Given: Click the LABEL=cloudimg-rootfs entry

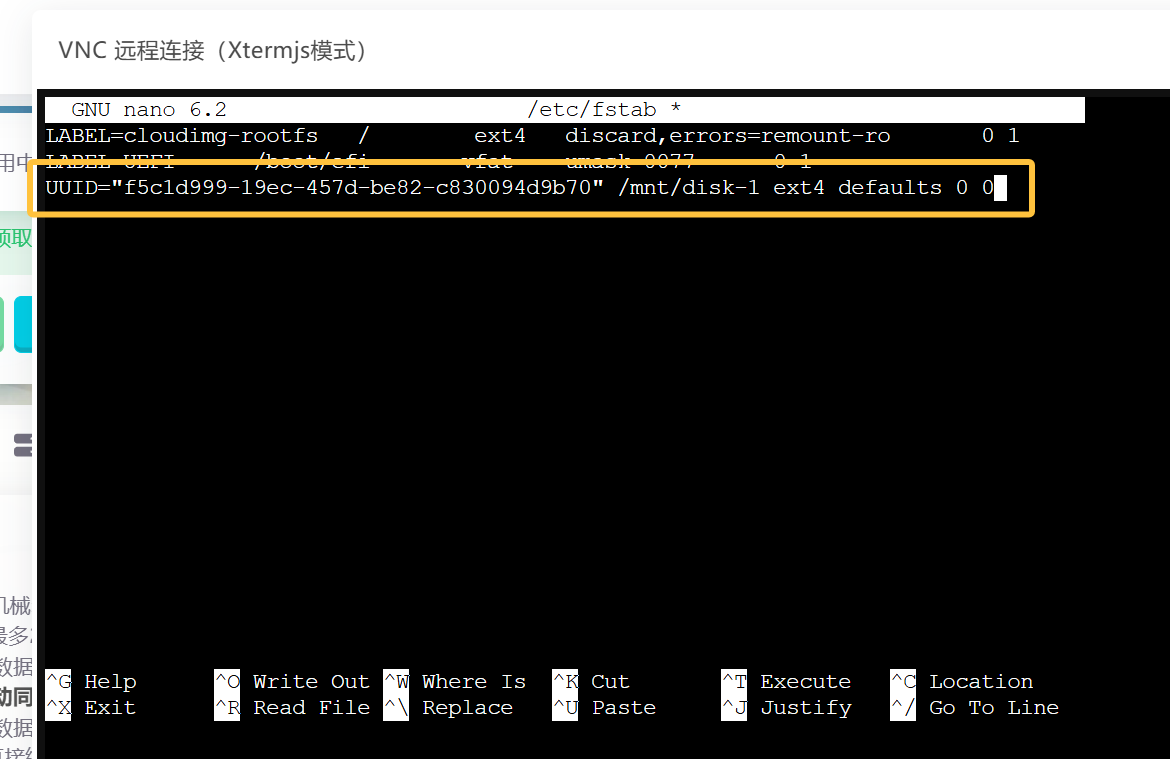Looking at the screenshot, I should click(x=182, y=136).
